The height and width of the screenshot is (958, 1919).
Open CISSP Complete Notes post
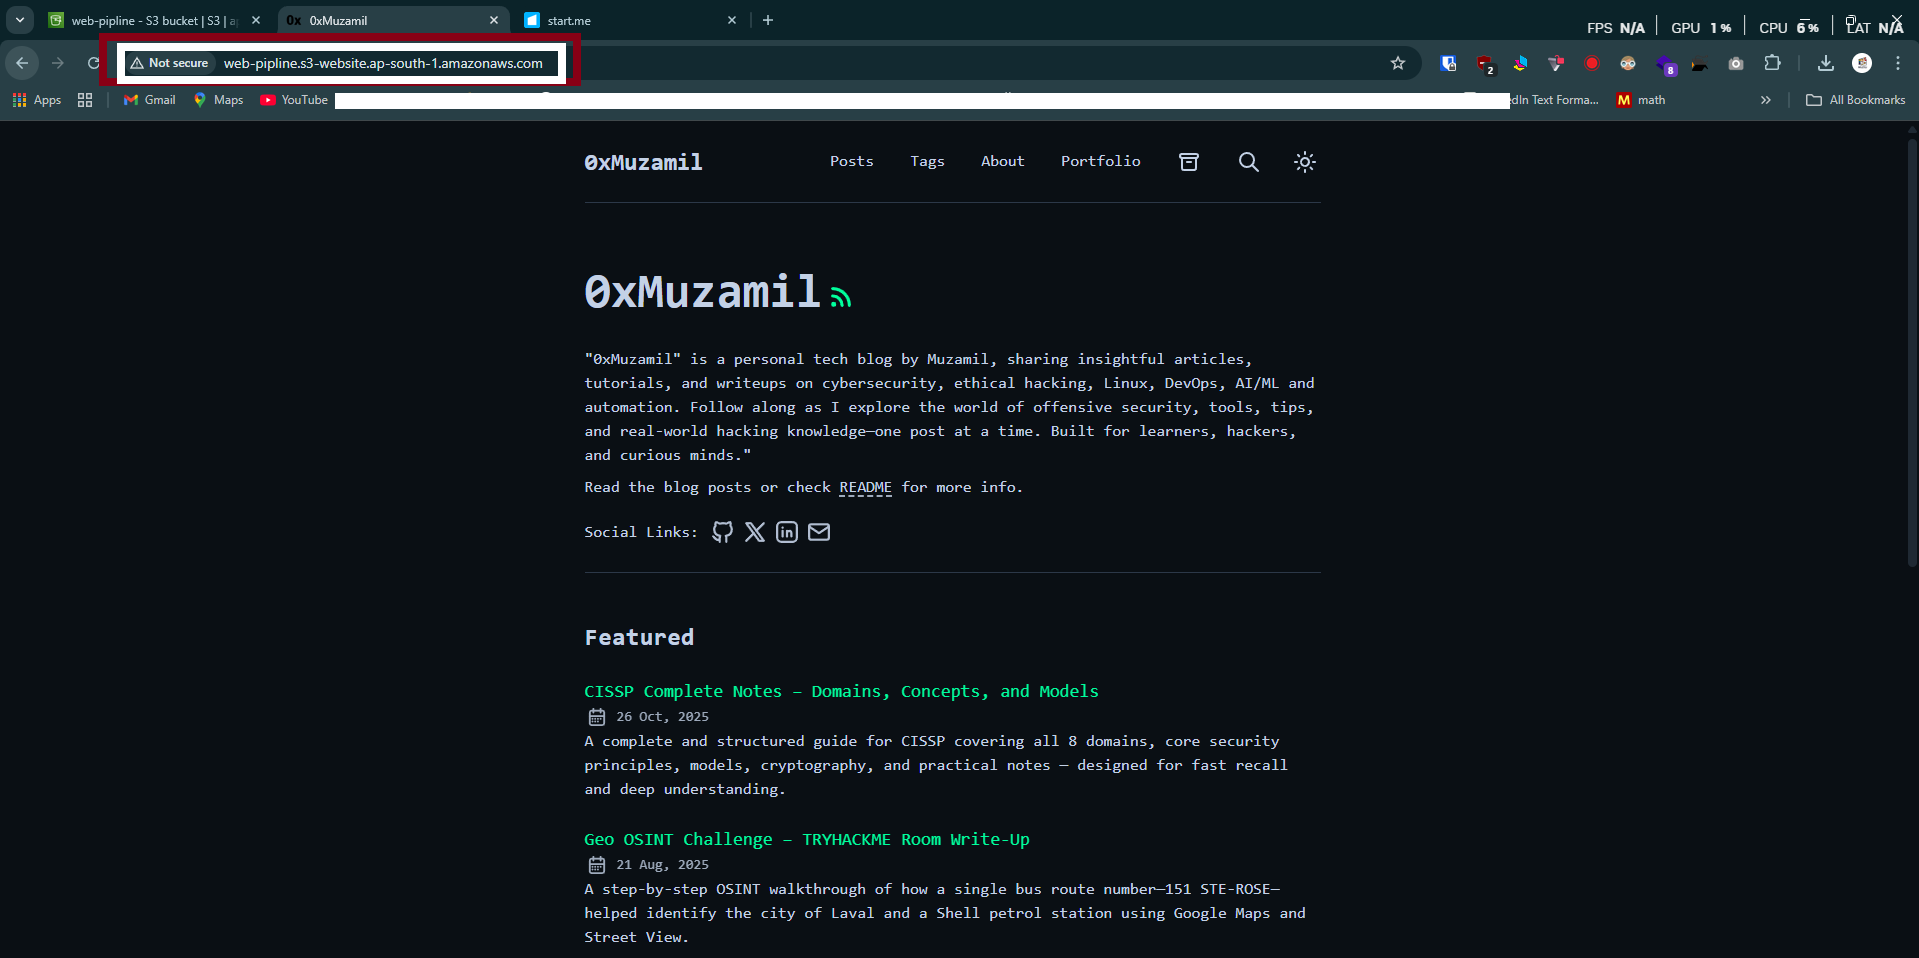(841, 691)
